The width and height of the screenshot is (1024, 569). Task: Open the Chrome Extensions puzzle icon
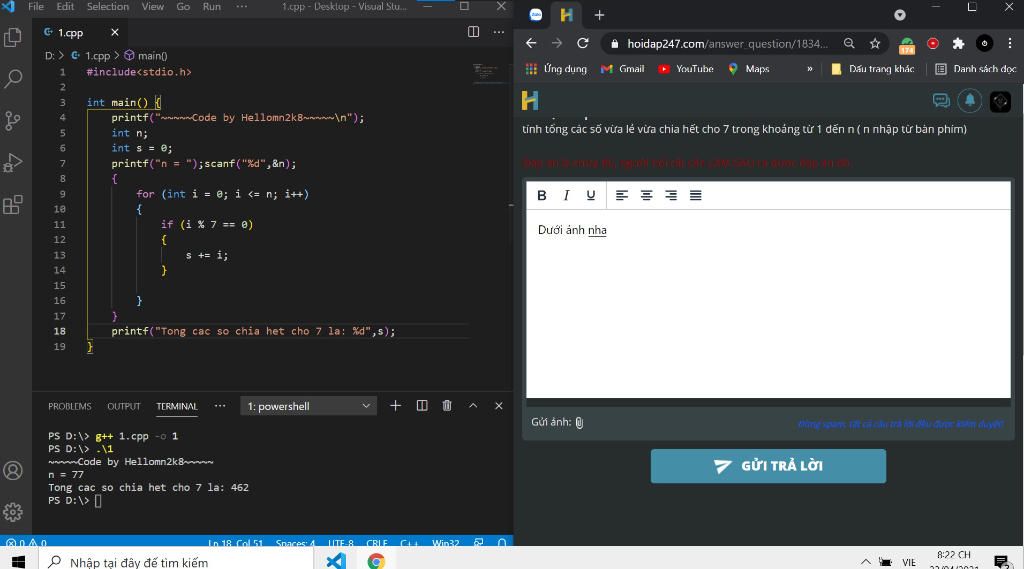(x=958, y=43)
